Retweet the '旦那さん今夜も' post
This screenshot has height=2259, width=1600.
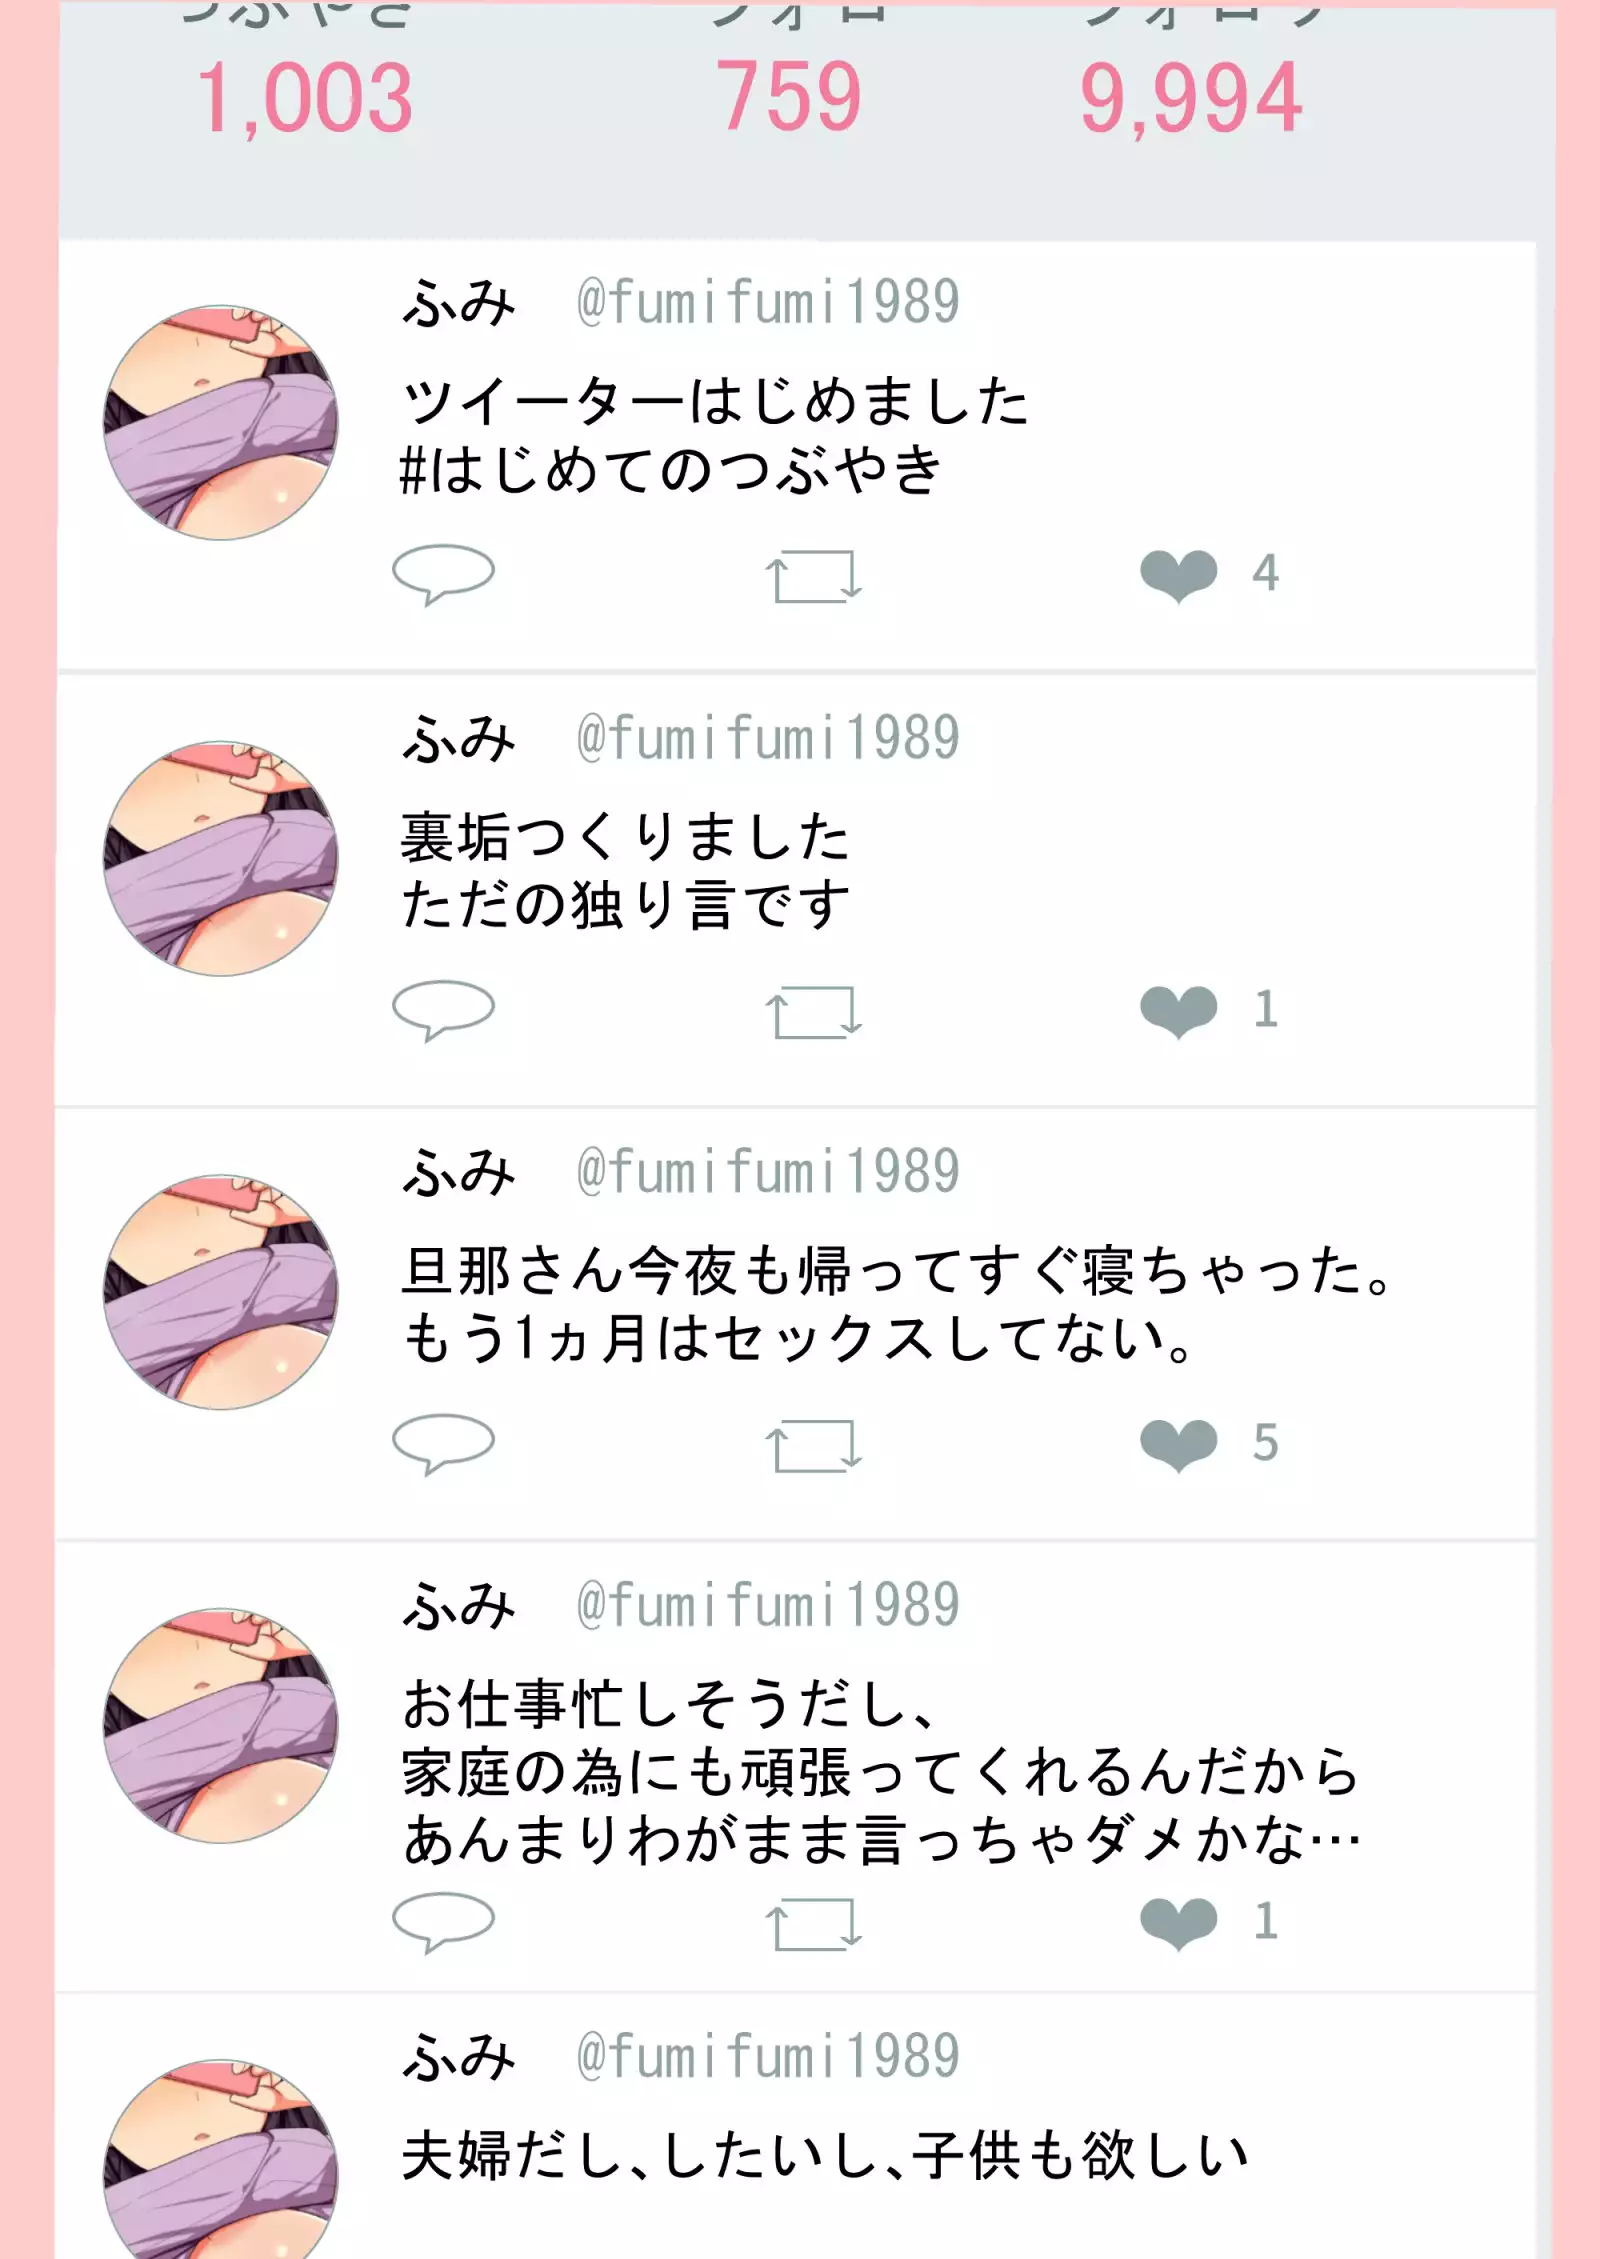pyautogui.click(x=813, y=1446)
